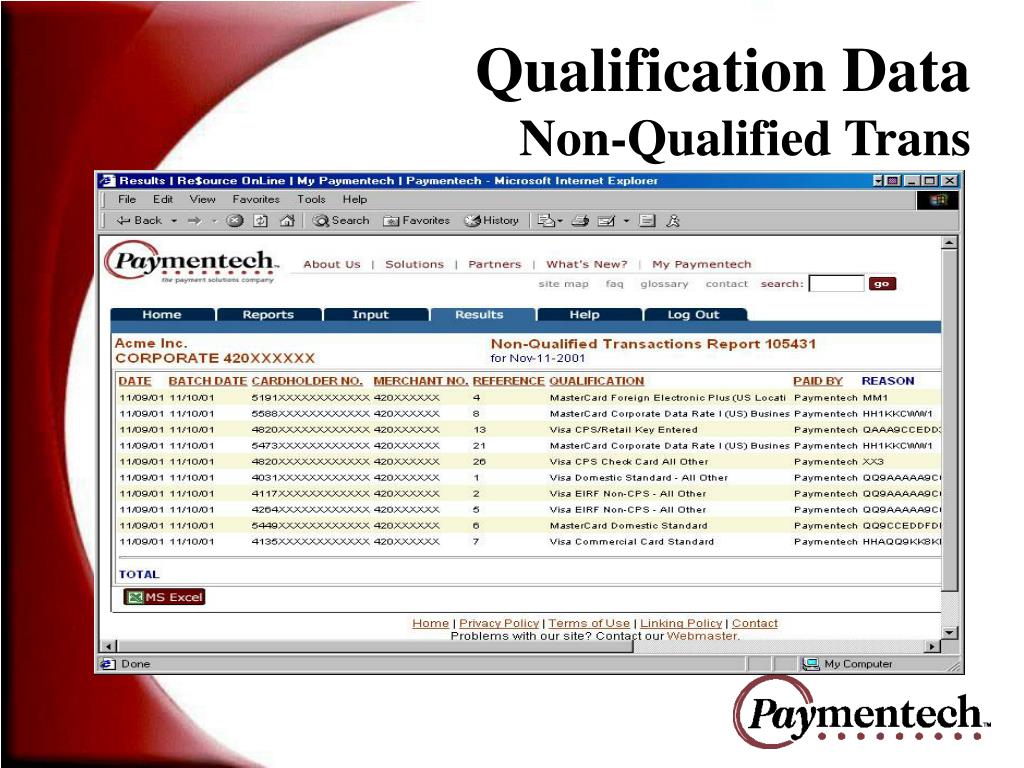Click the Edit page toolbar icon

[607, 221]
